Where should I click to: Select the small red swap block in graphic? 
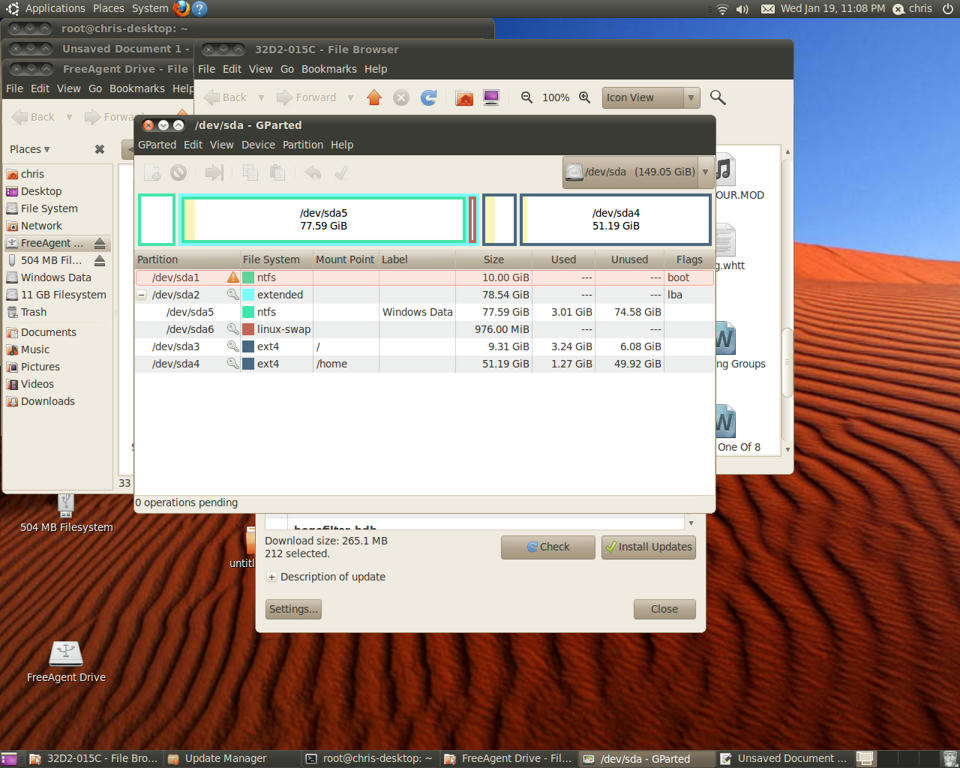pos(472,219)
